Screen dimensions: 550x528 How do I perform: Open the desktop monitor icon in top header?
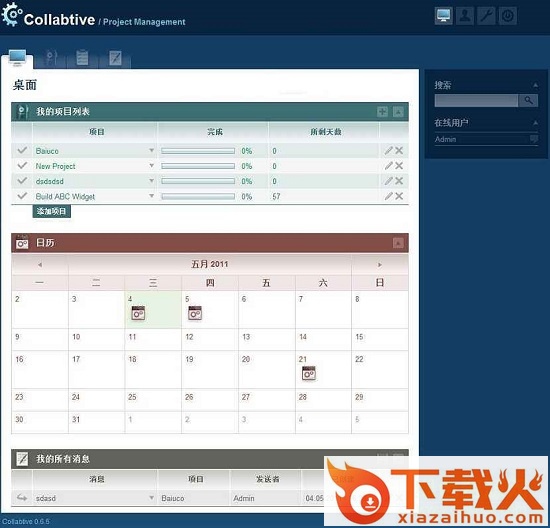pos(443,16)
